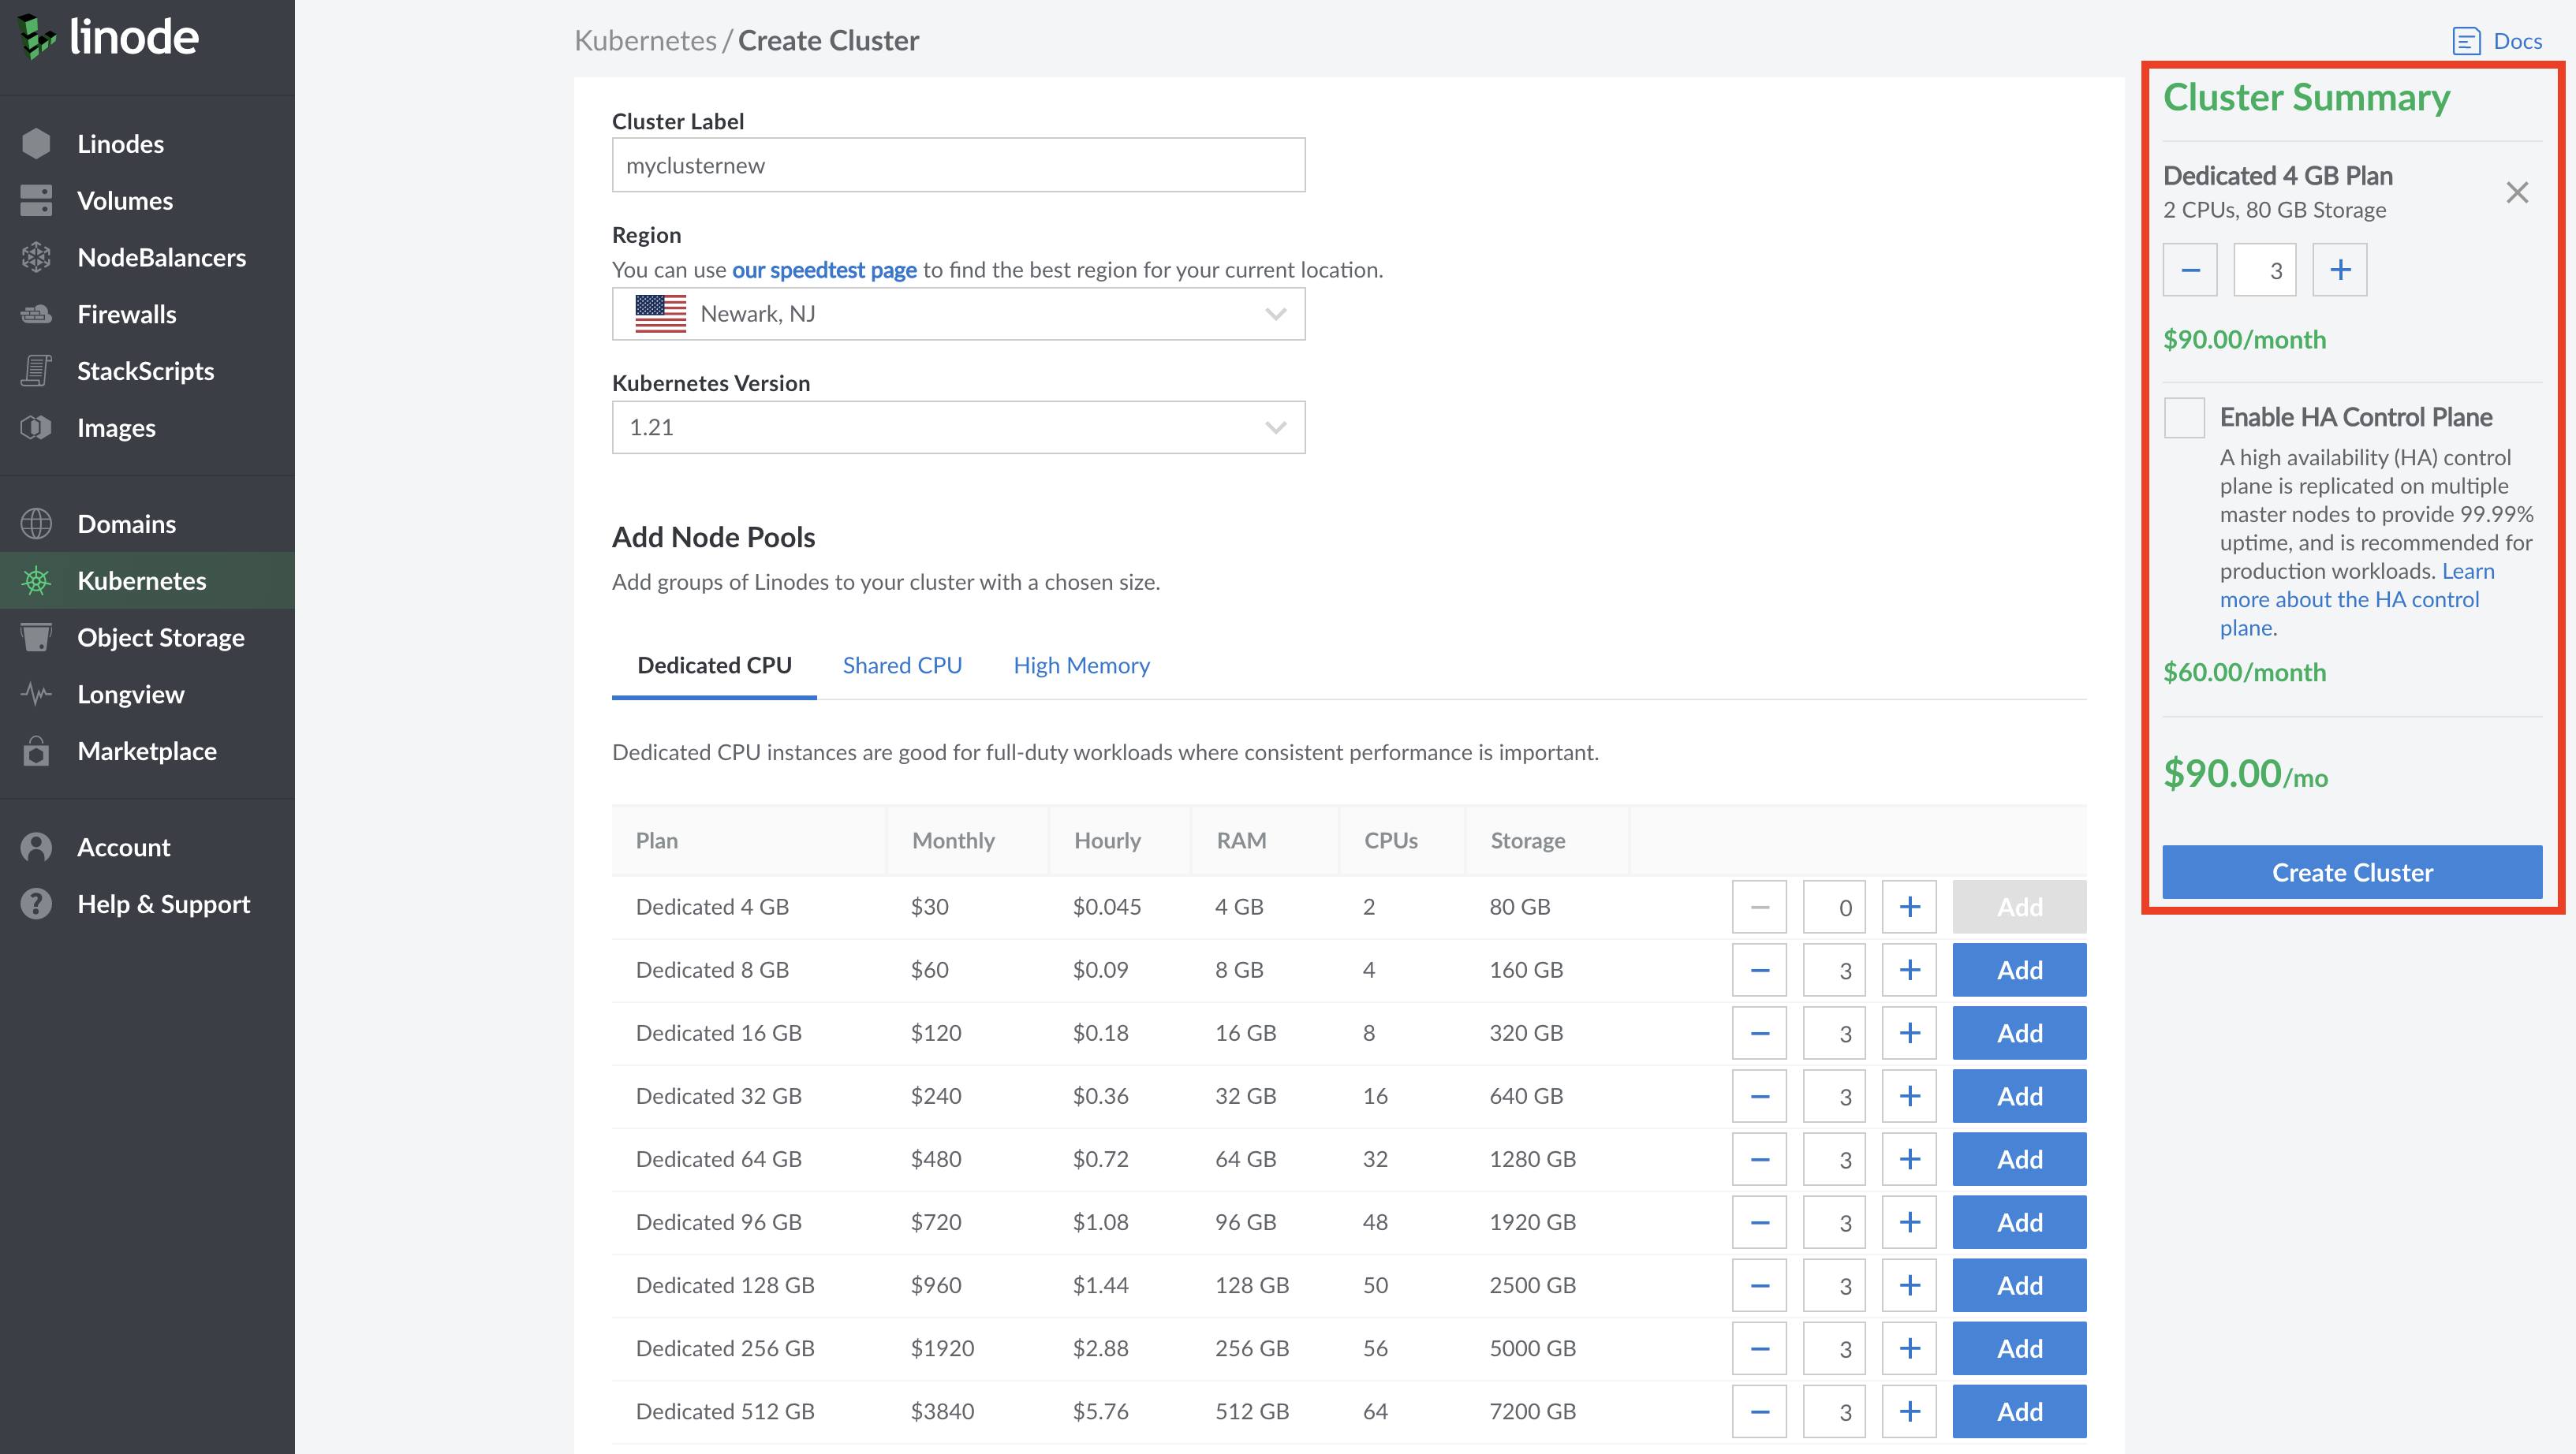Click the Longview pulse icon

point(36,694)
